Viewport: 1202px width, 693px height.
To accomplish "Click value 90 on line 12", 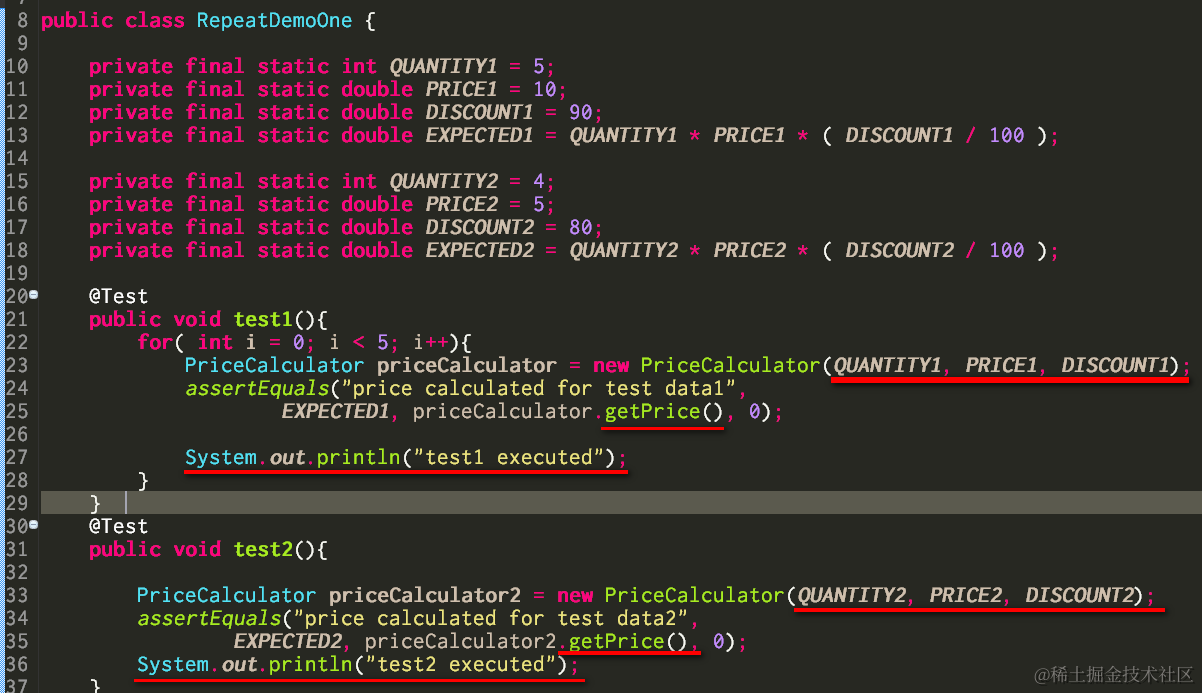I will pyautogui.click(x=581, y=112).
